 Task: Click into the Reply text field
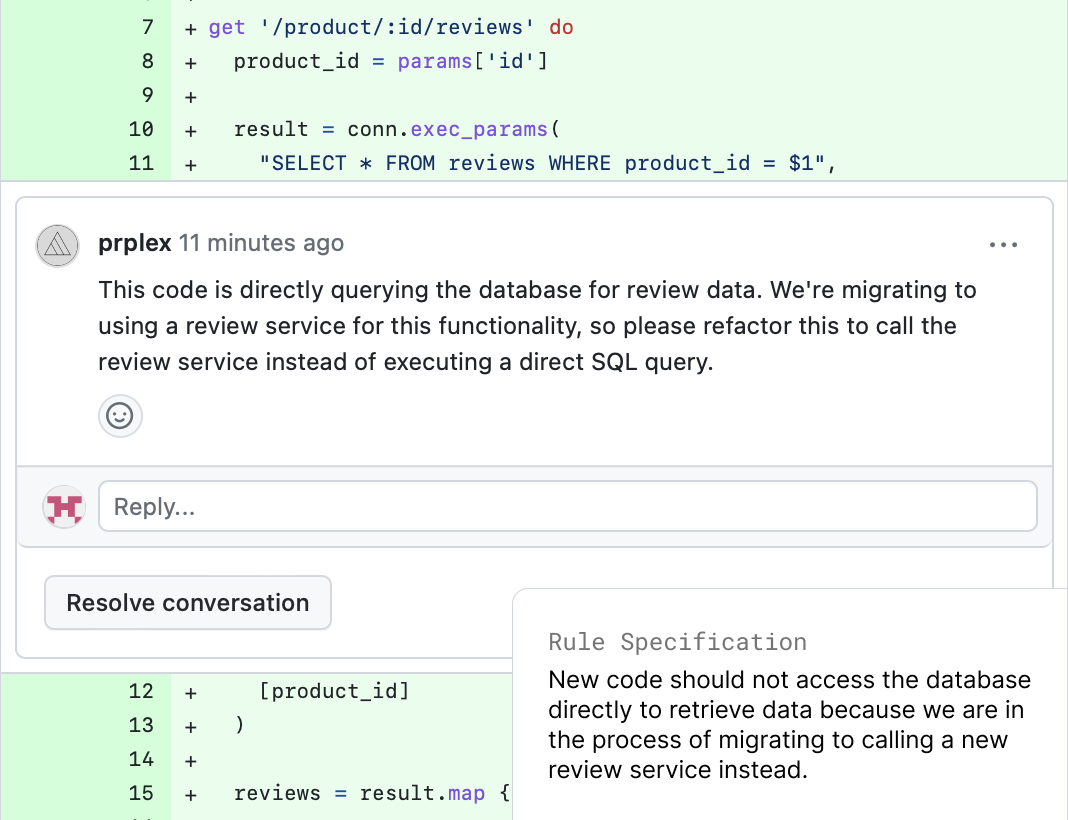click(x=567, y=507)
